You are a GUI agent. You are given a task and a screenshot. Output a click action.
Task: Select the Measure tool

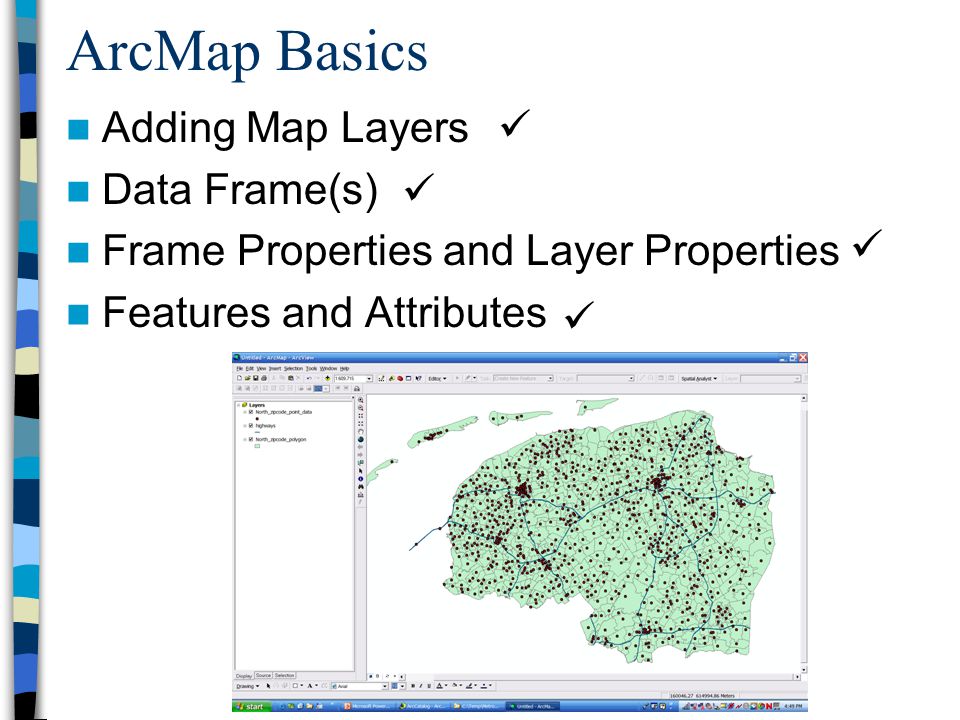pyautogui.click(x=361, y=495)
